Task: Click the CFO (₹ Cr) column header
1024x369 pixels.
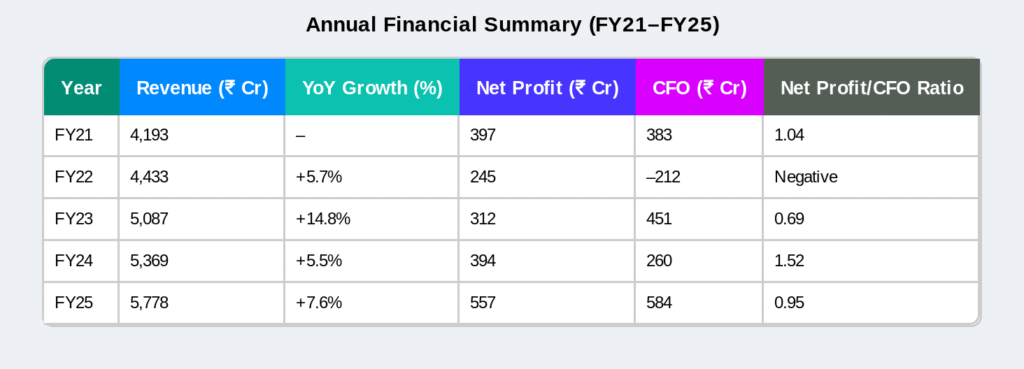Action: pos(699,88)
